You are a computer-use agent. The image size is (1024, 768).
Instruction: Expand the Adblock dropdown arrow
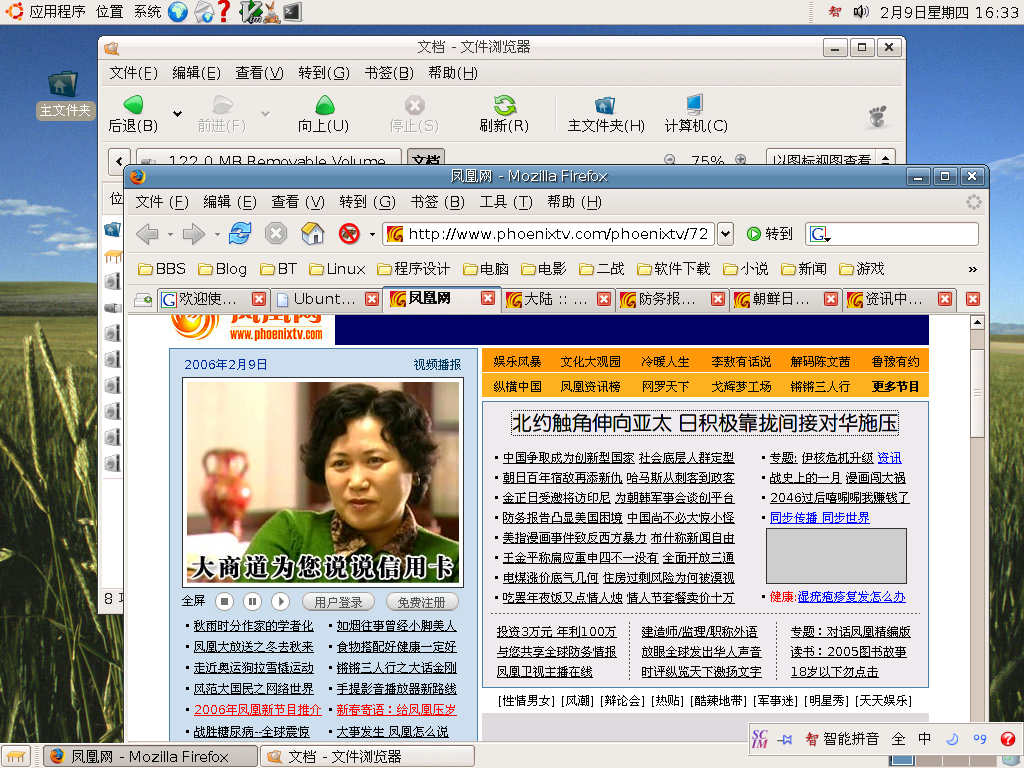coord(372,234)
